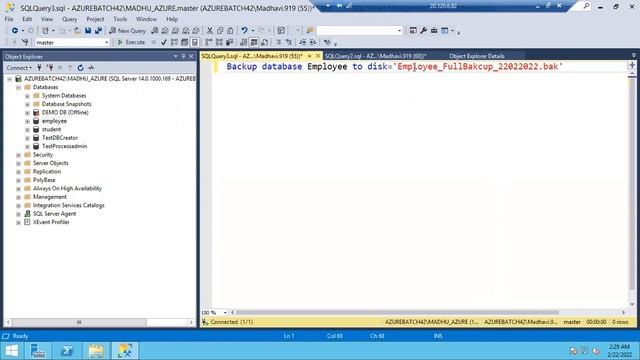Switch to Object Explorer Details tab
640x360 pixels.
[x=477, y=56]
